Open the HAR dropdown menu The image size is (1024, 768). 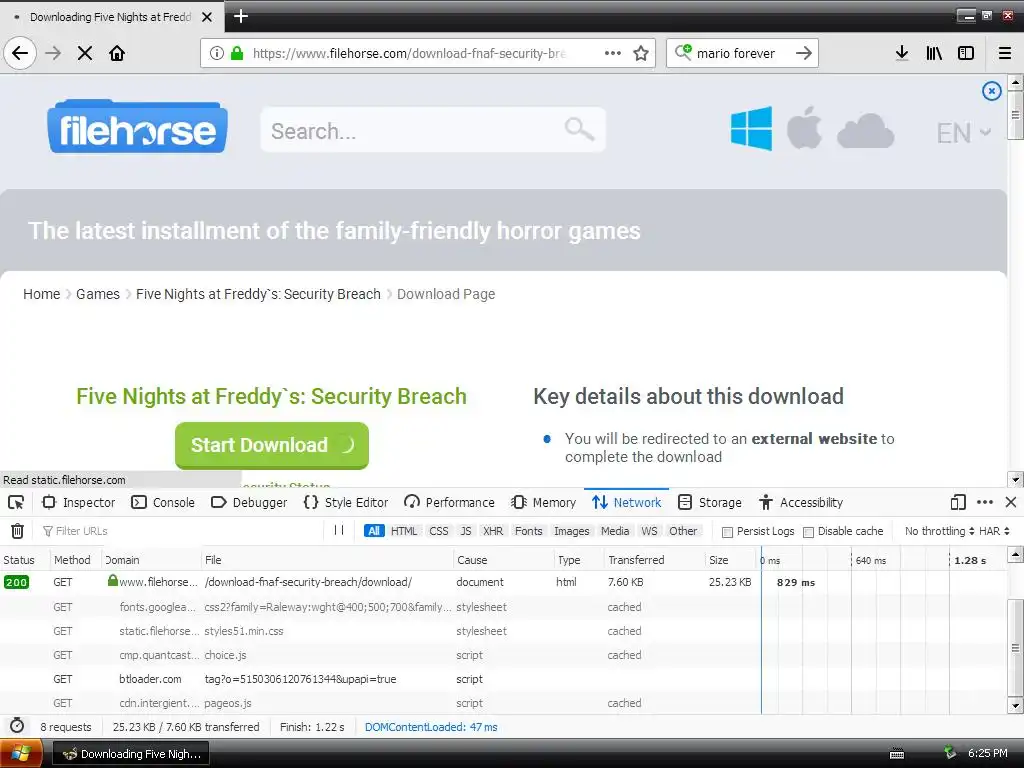click(x=994, y=531)
